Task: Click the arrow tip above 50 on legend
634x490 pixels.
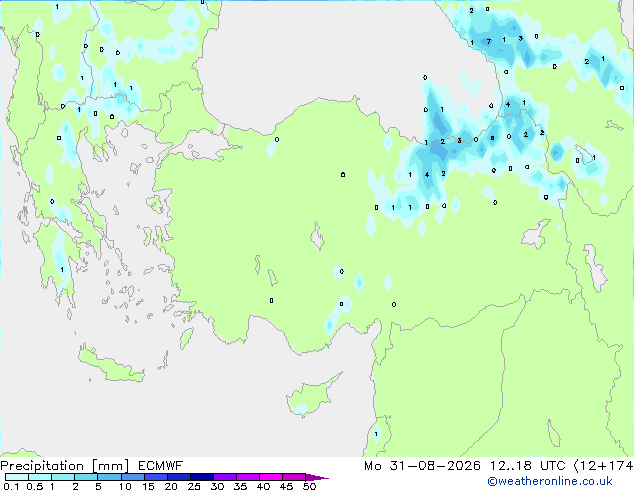Action: pyautogui.click(x=317, y=478)
